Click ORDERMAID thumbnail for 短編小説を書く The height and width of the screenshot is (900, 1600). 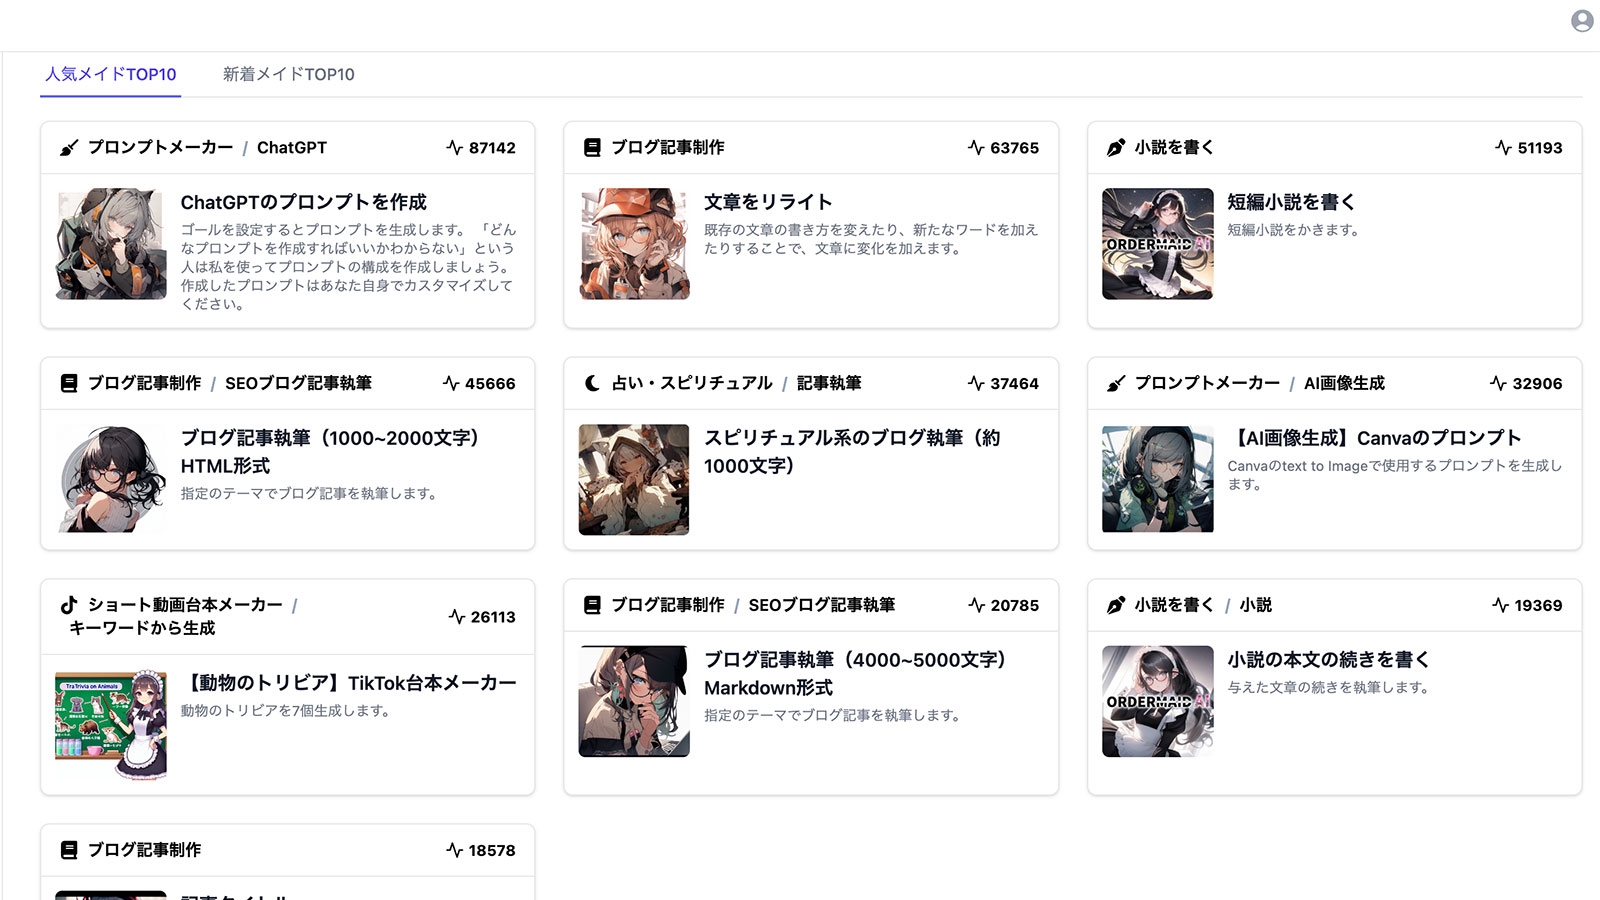click(x=1158, y=244)
